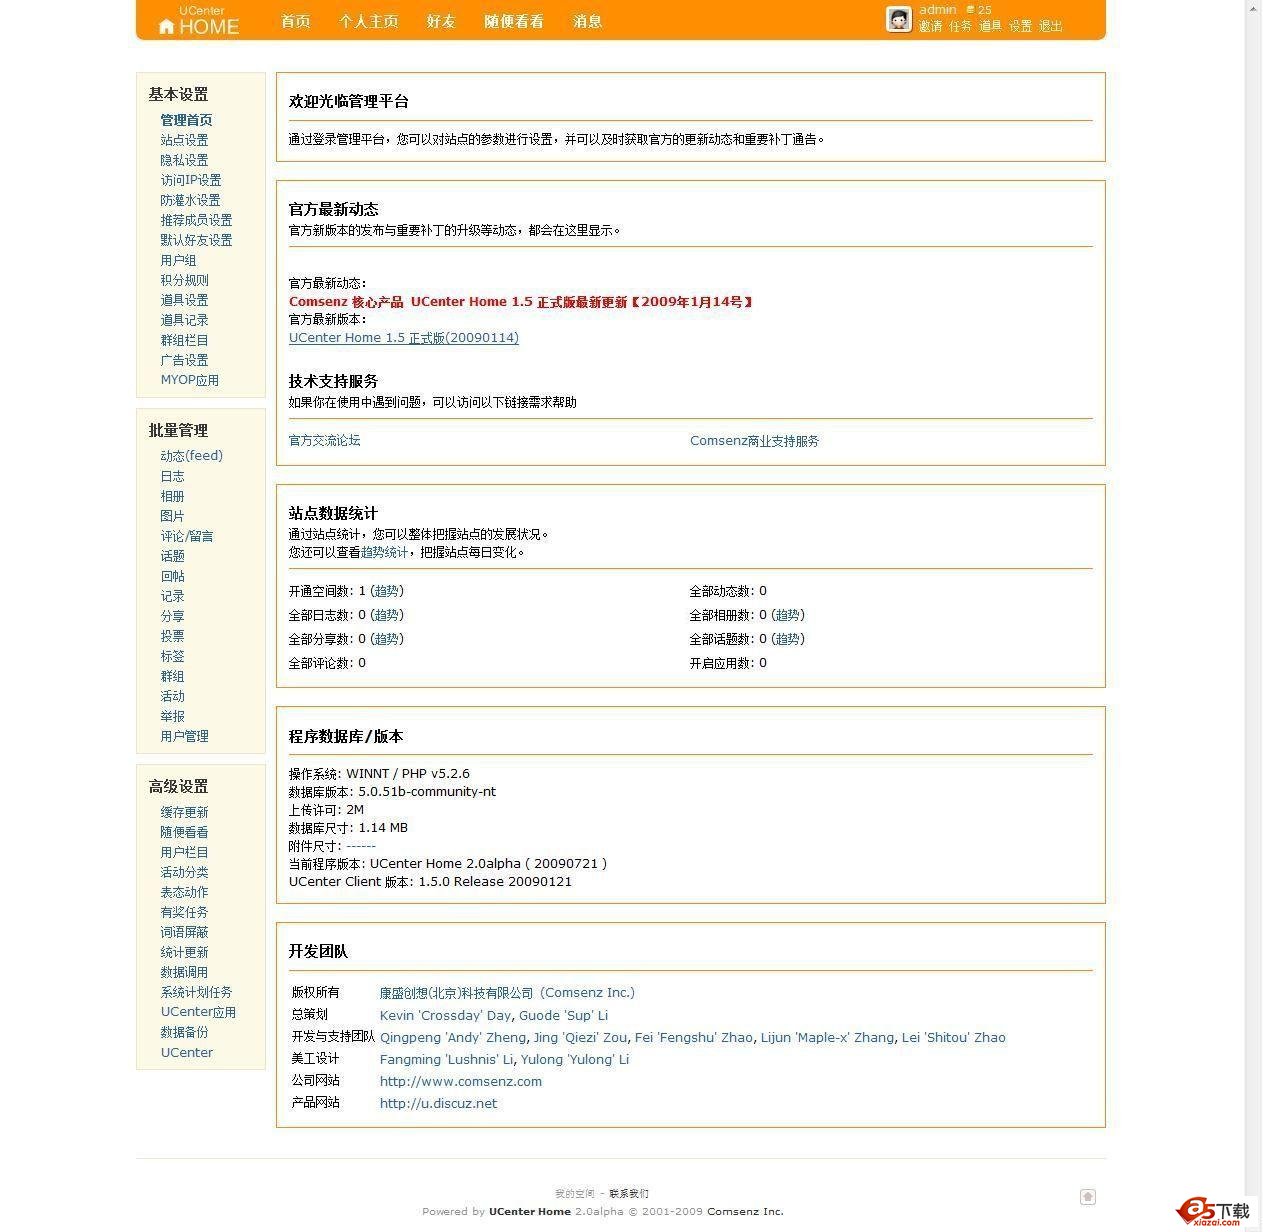
Task: Open 用户组 in sidebar
Action: click(x=178, y=260)
